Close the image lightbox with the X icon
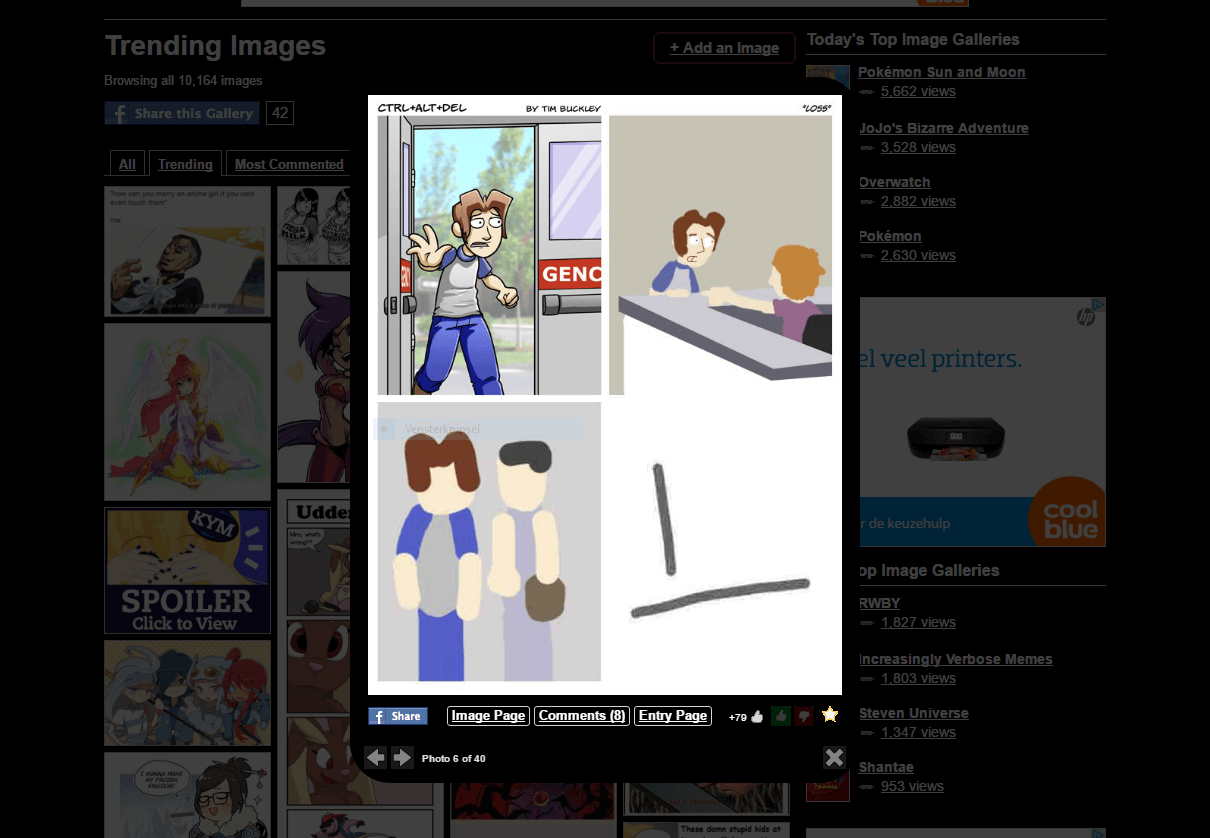 pos(834,757)
